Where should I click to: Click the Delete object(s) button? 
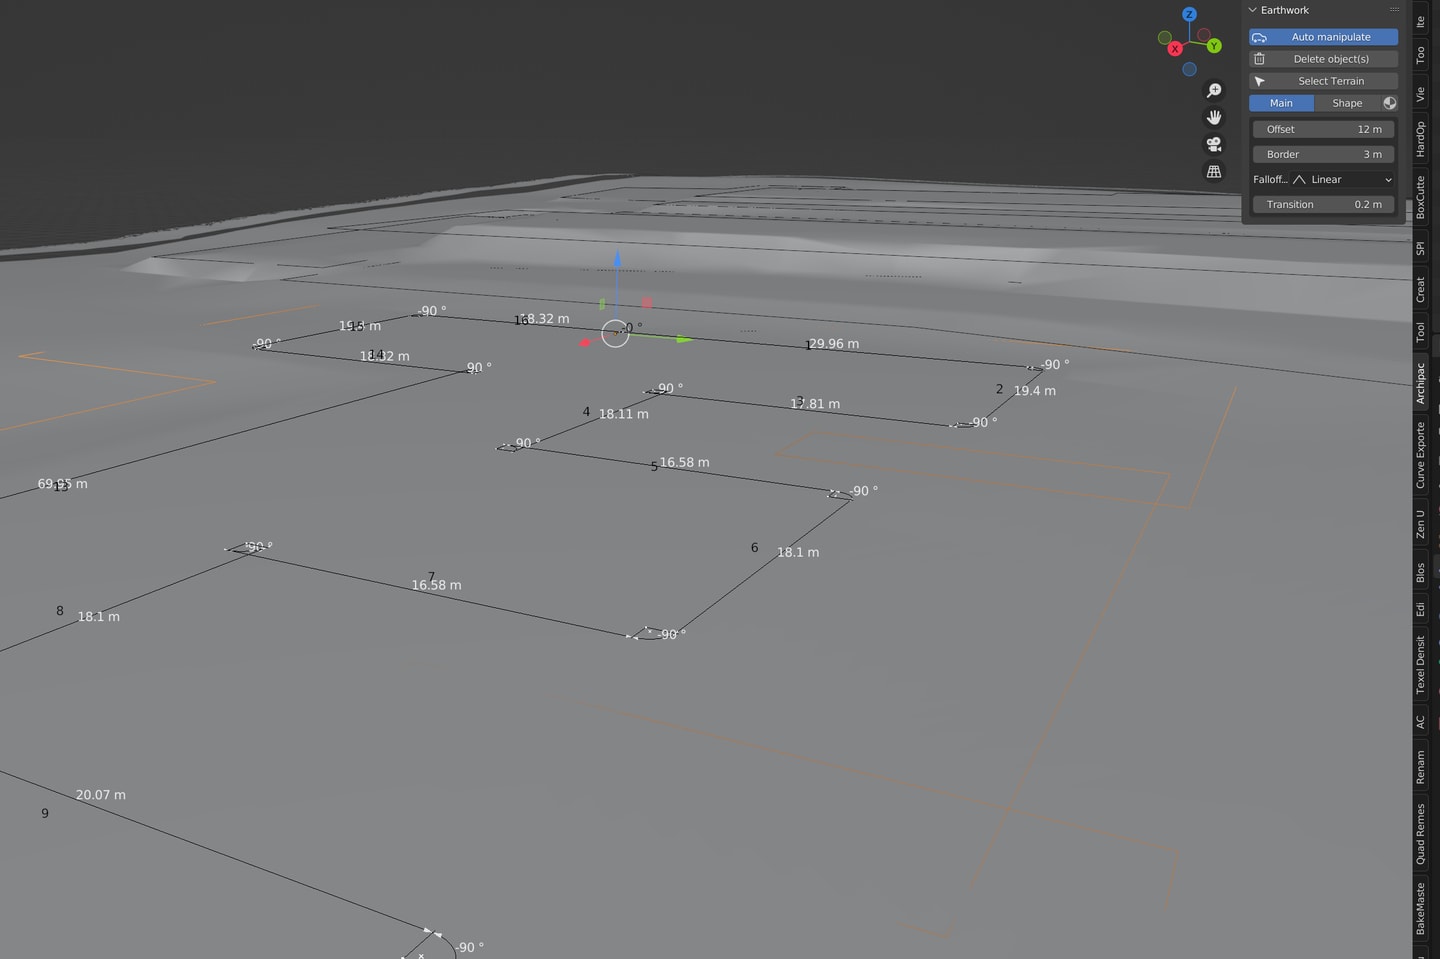tap(1323, 59)
